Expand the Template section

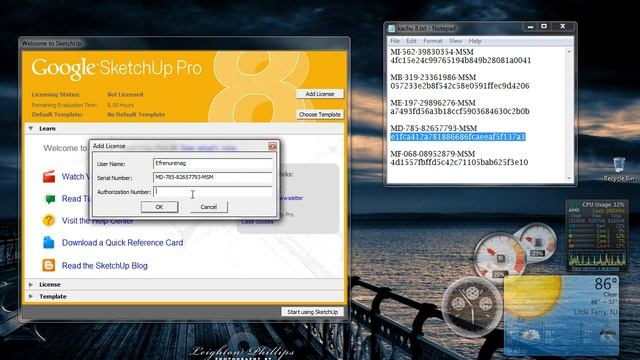click(31, 296)
